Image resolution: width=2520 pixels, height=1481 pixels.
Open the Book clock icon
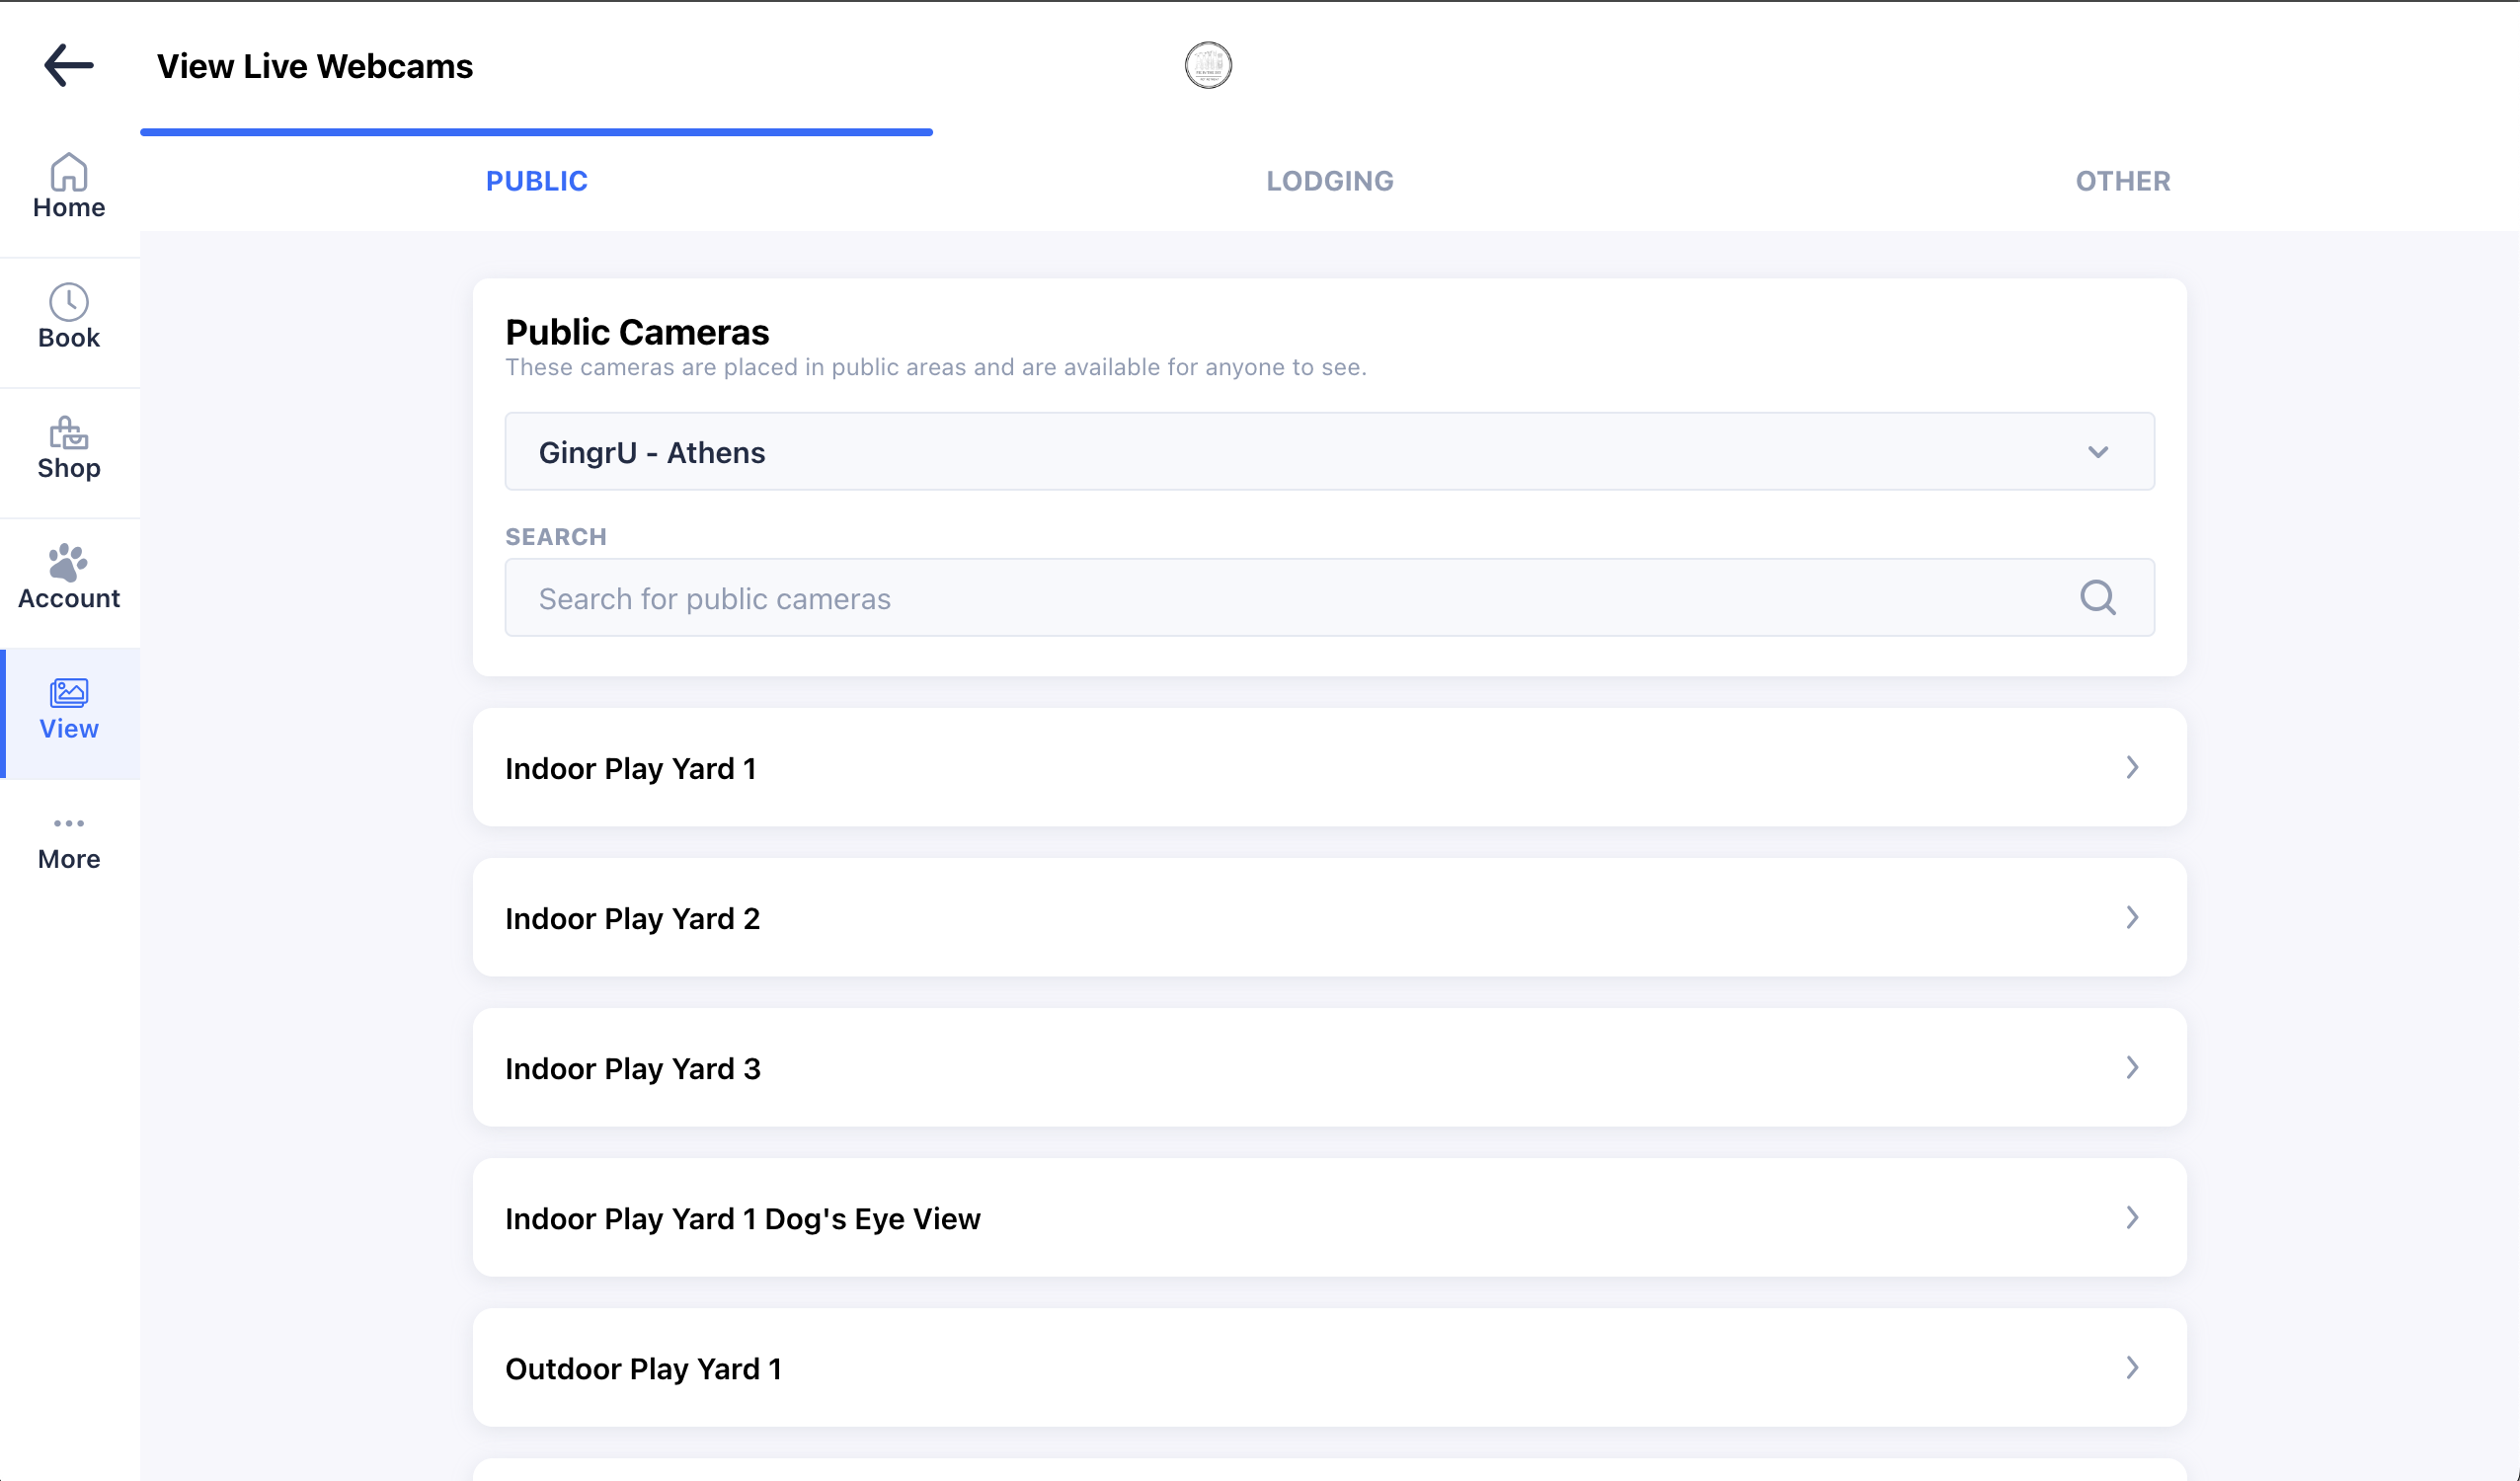pos(68,302)
